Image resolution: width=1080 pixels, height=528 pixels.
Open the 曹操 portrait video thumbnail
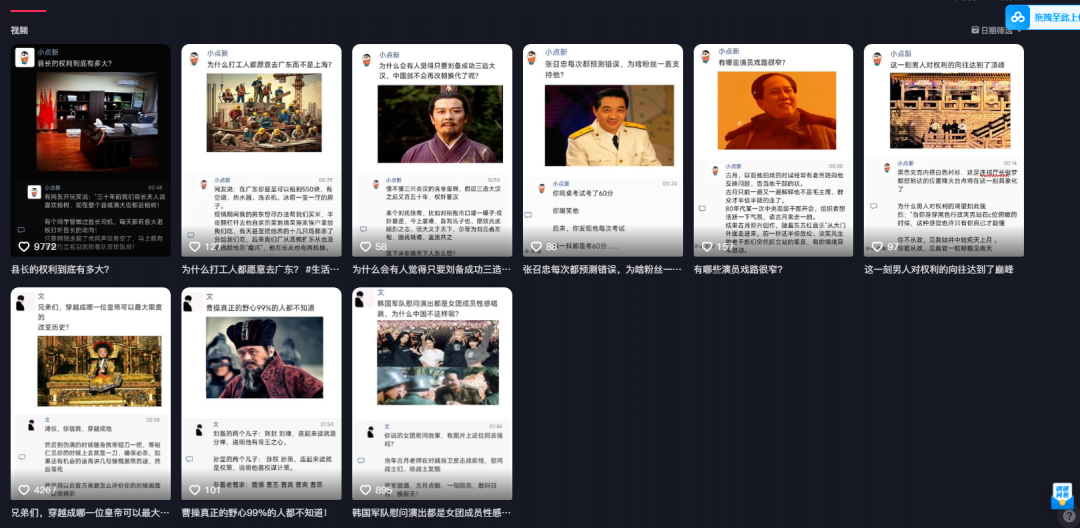pos(261,393)
